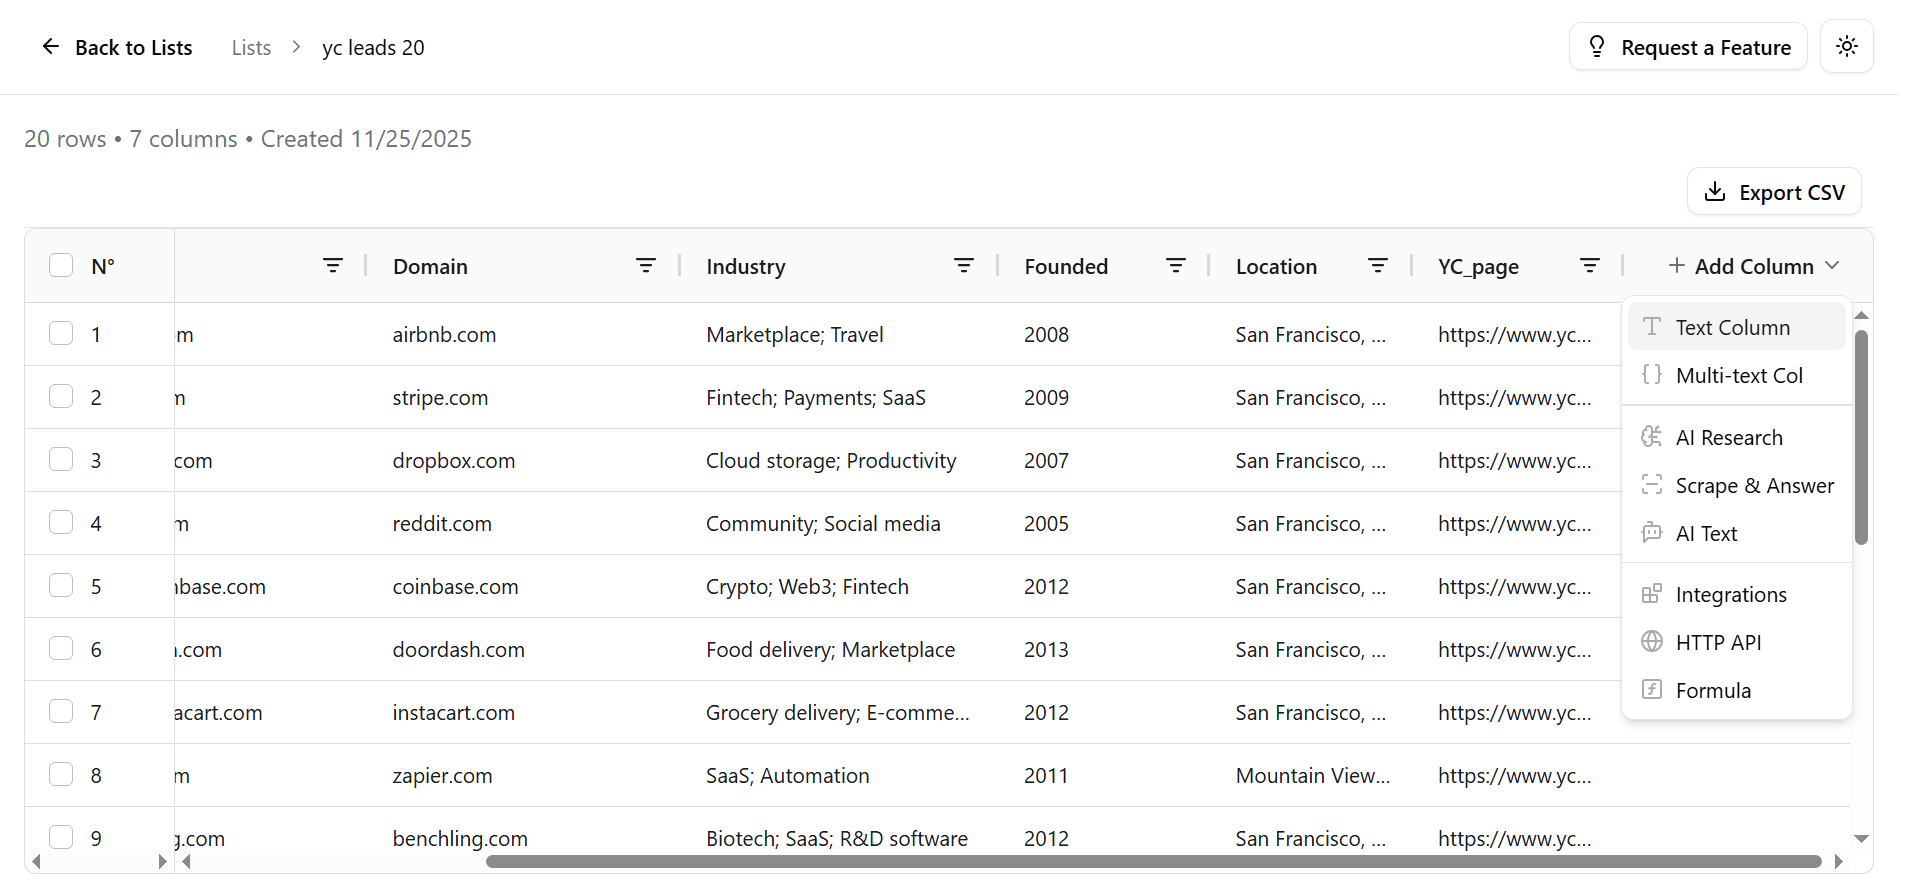Viewport: 1920px width, 889px height.
Task: Toggle light/dark theme sun icon
Action: 1846,47
